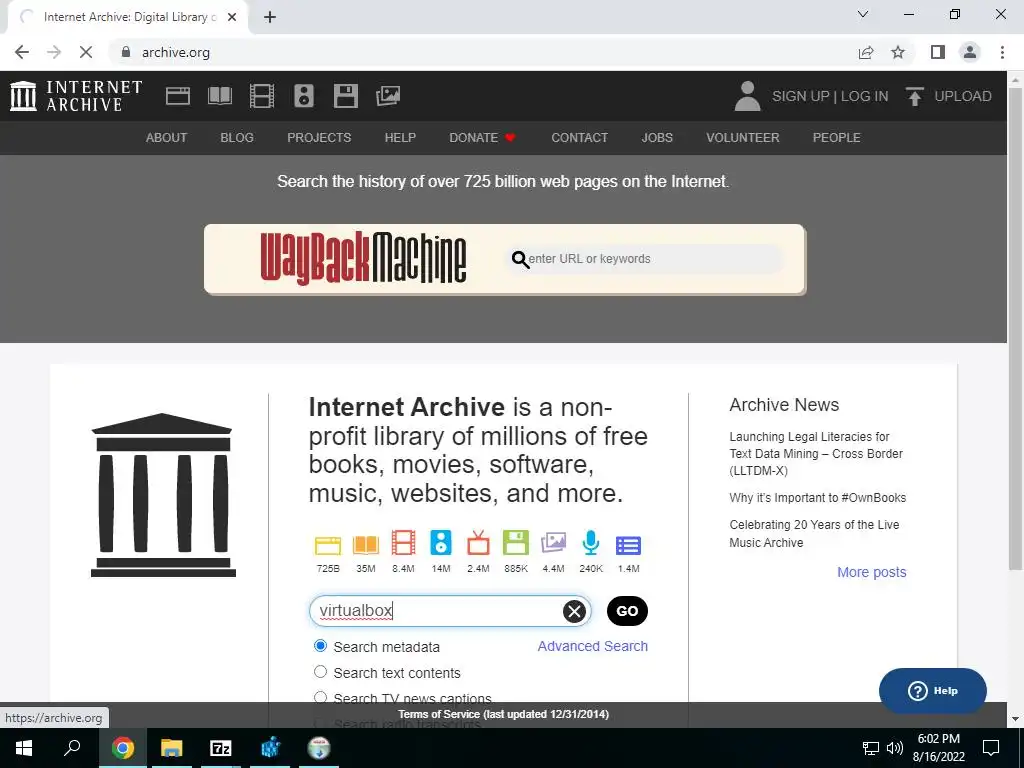Open the DONATE menu item
The height and width of the screenshot is (768, 1024).
(482, 138)
